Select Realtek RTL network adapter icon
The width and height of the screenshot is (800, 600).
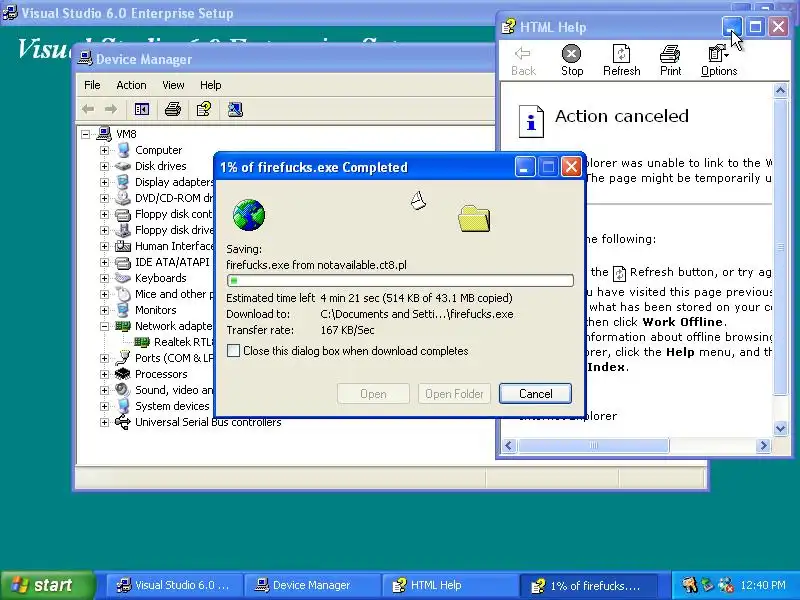(x=142, y=342)
